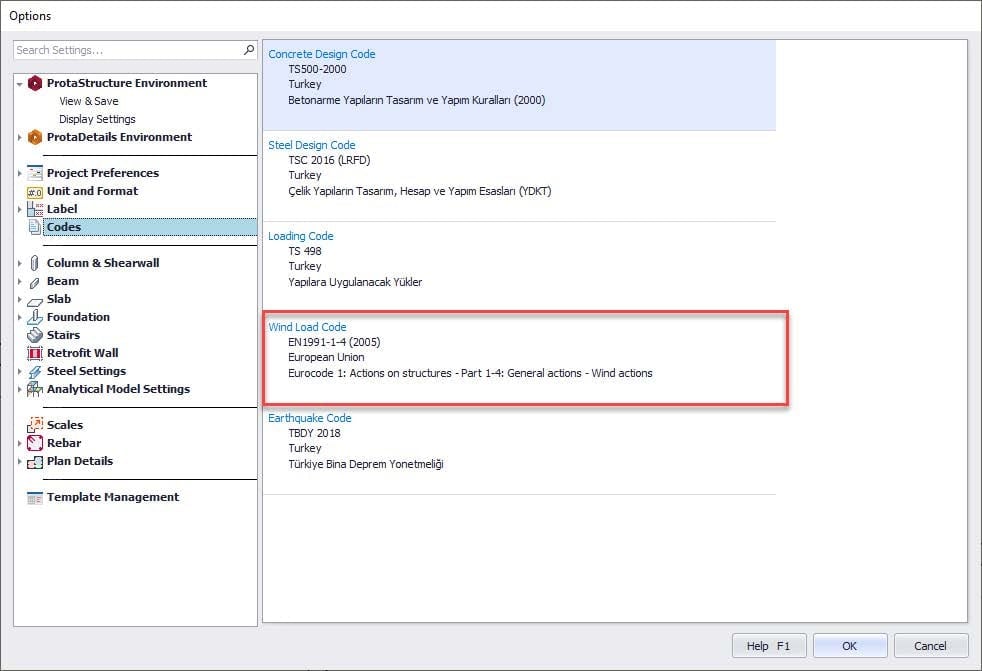982x671 pixels.
Task: Click the Steel Settings icon
Action: (35, 372)
